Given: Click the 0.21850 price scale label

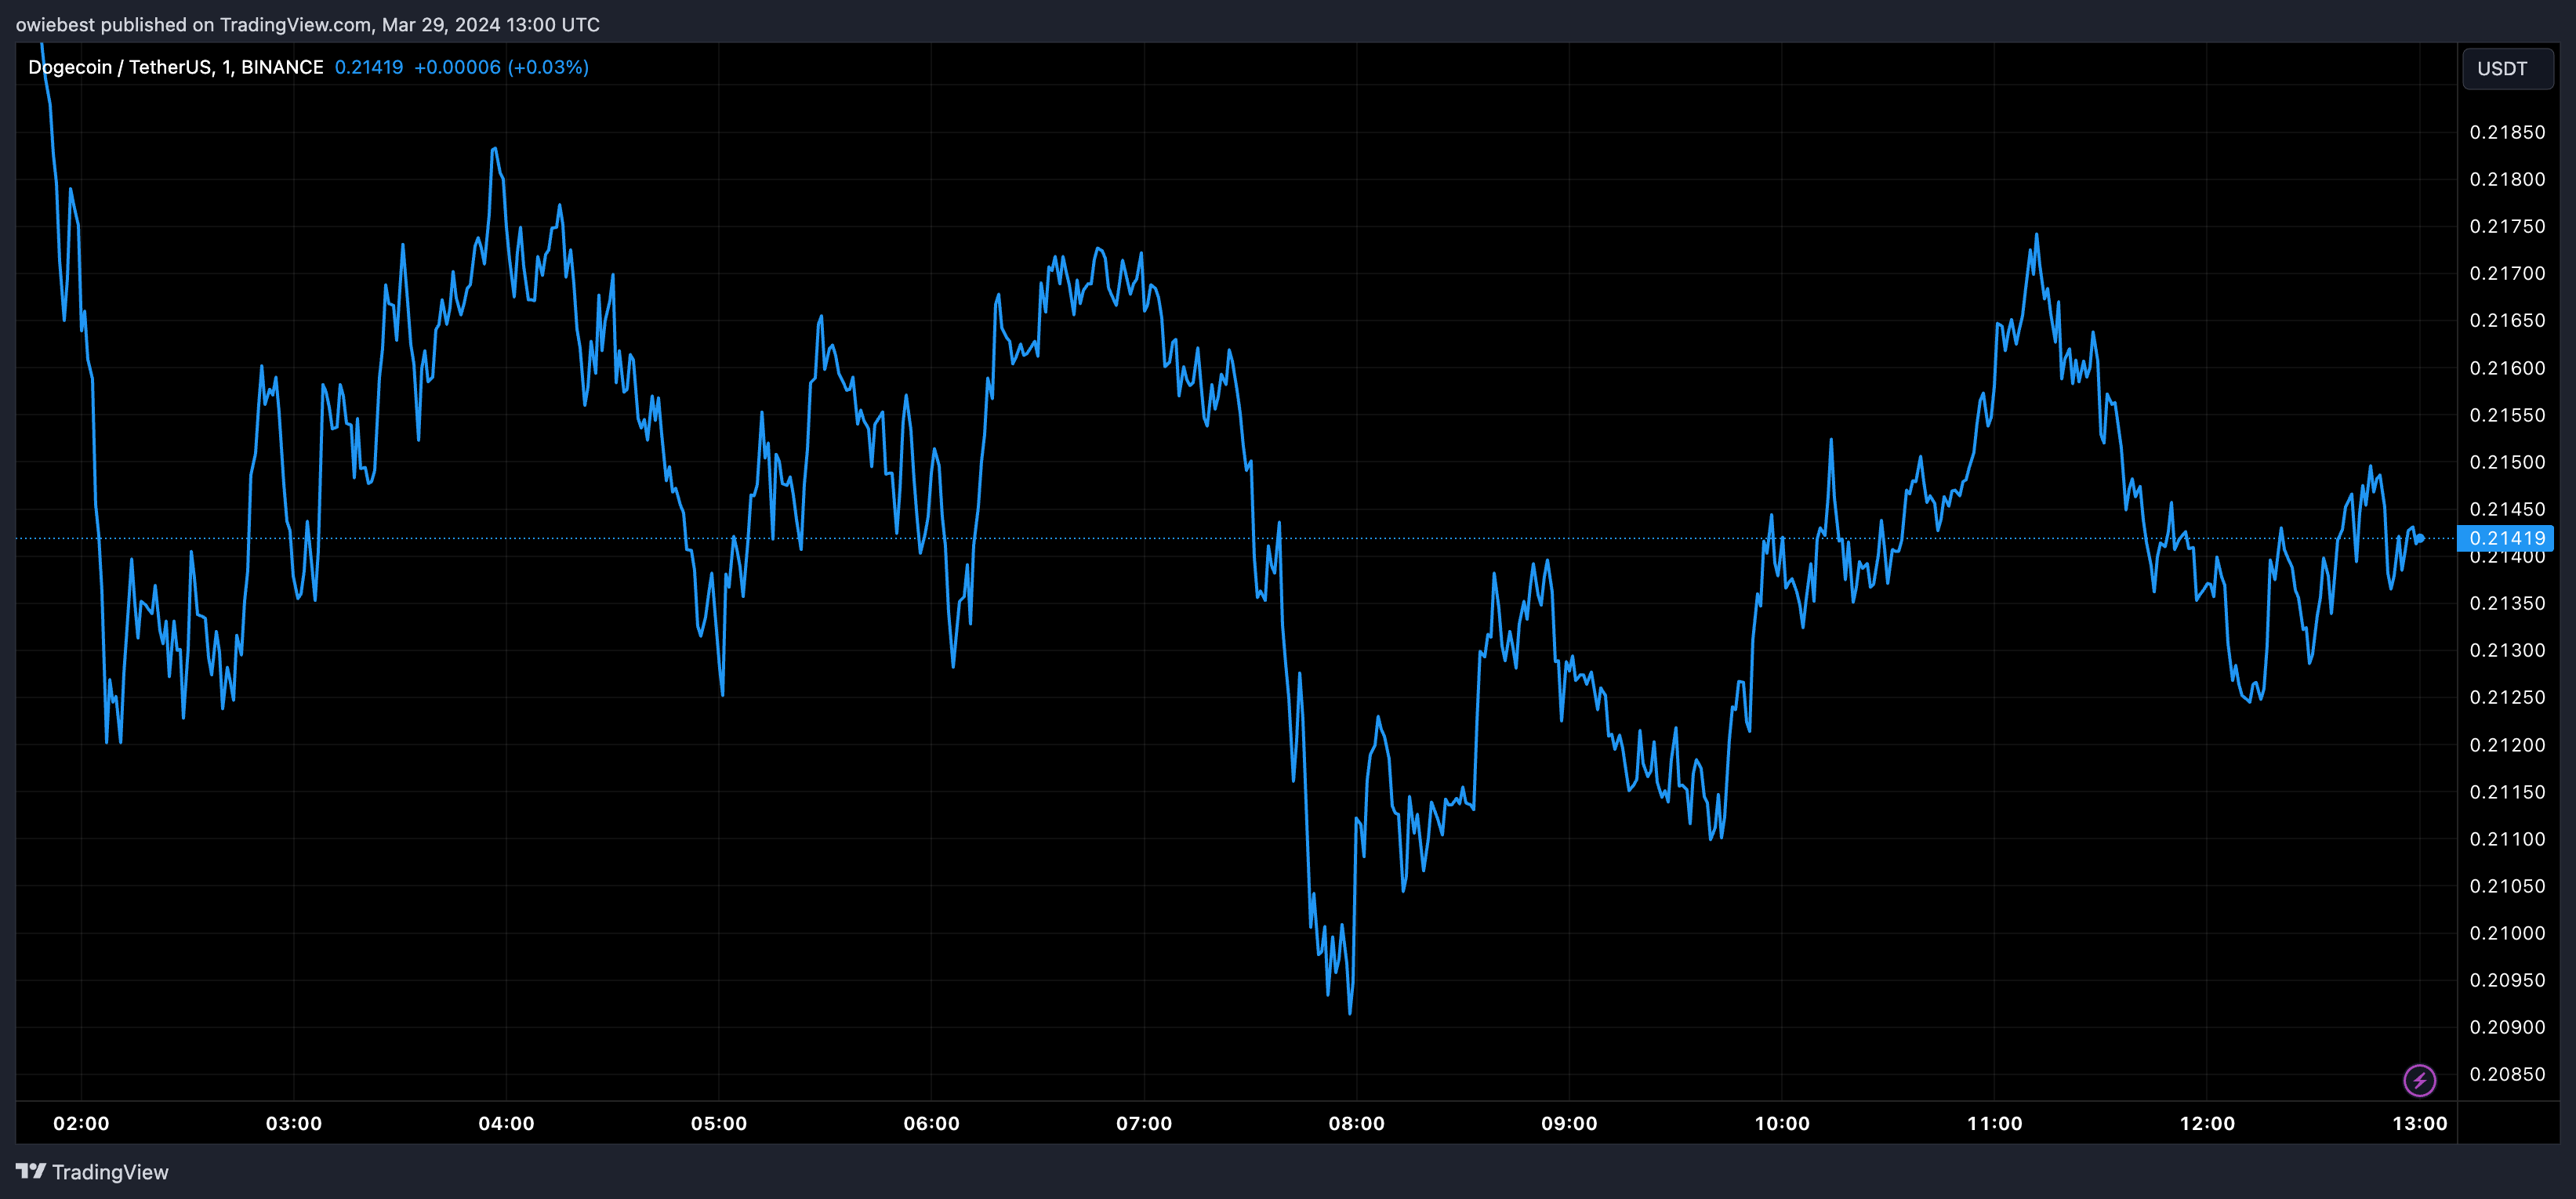Looking at the screenshot, I should click(x=2507, y=132).
